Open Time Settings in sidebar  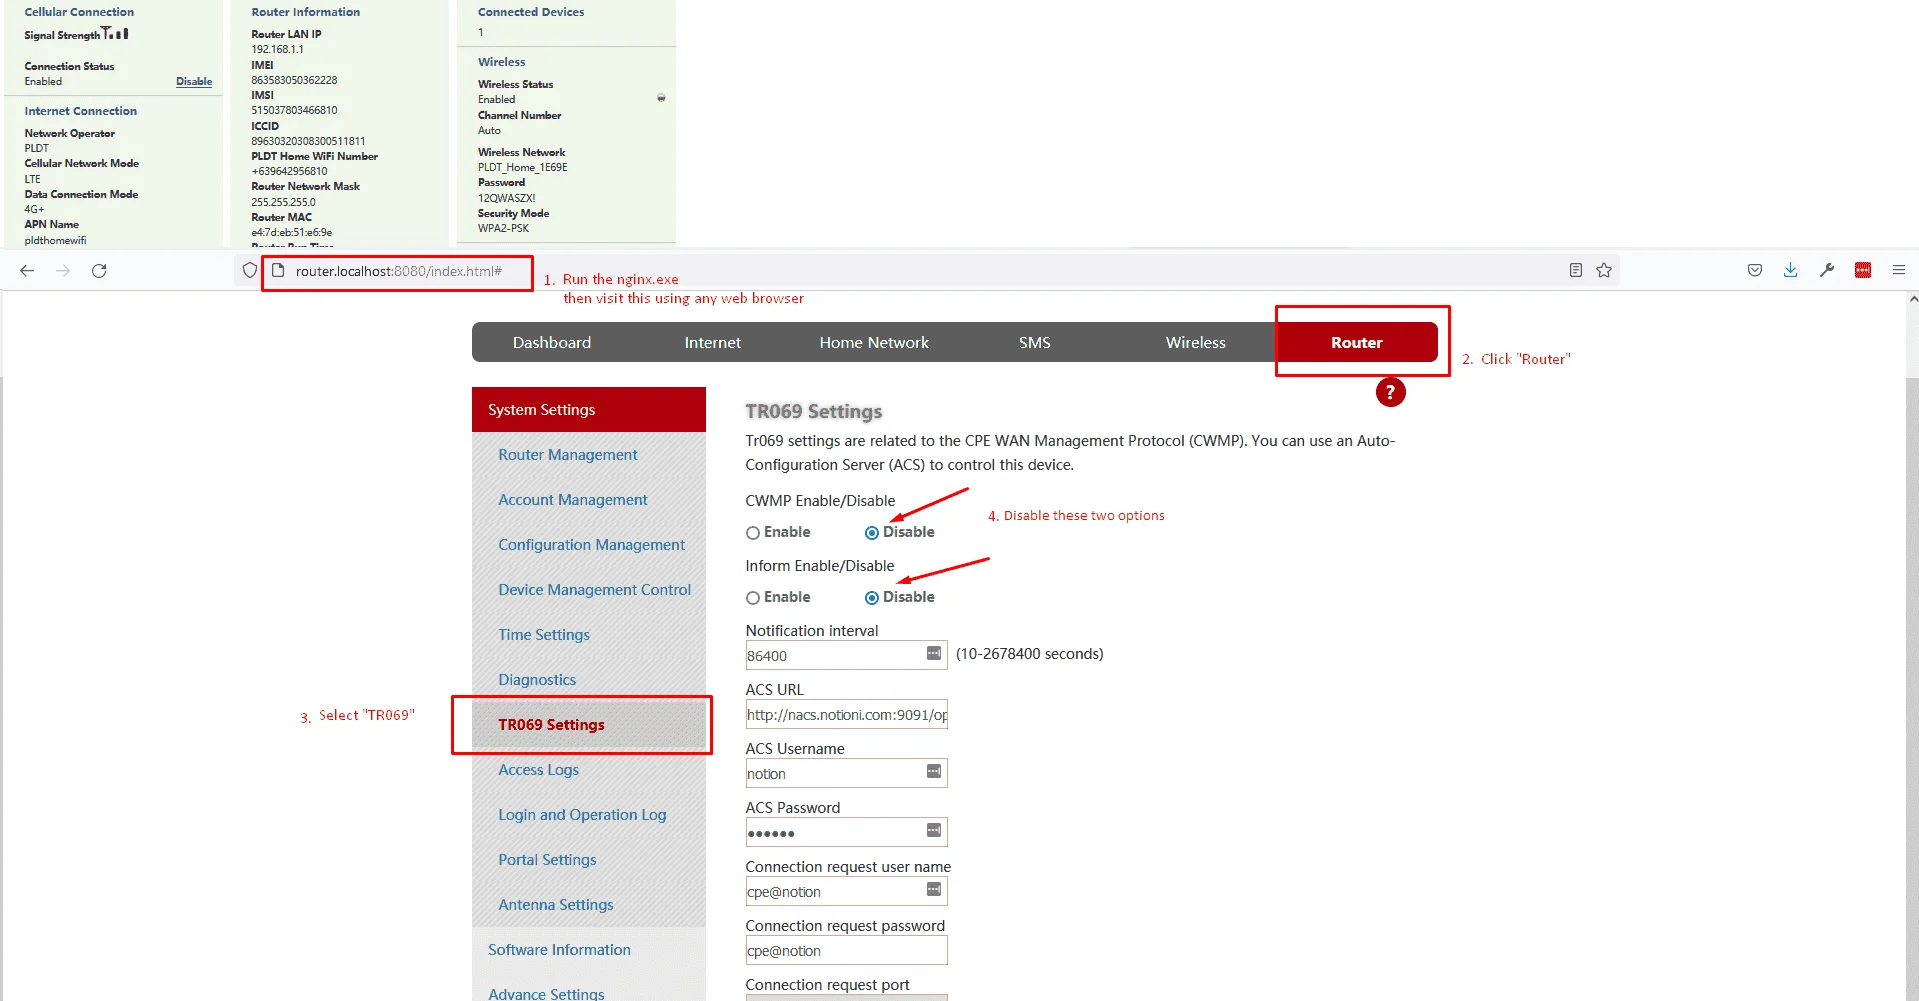544,635
